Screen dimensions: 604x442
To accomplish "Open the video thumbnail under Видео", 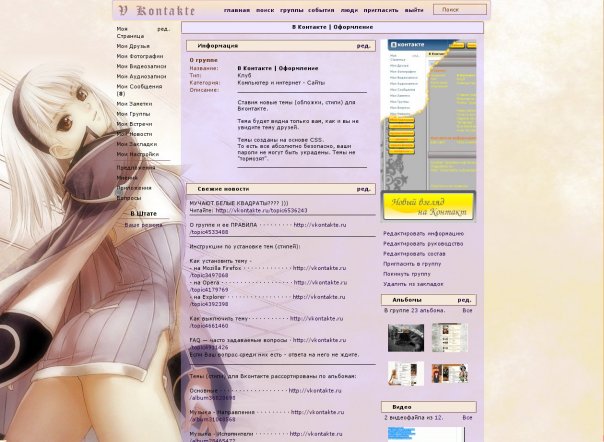I will point(426,434).
